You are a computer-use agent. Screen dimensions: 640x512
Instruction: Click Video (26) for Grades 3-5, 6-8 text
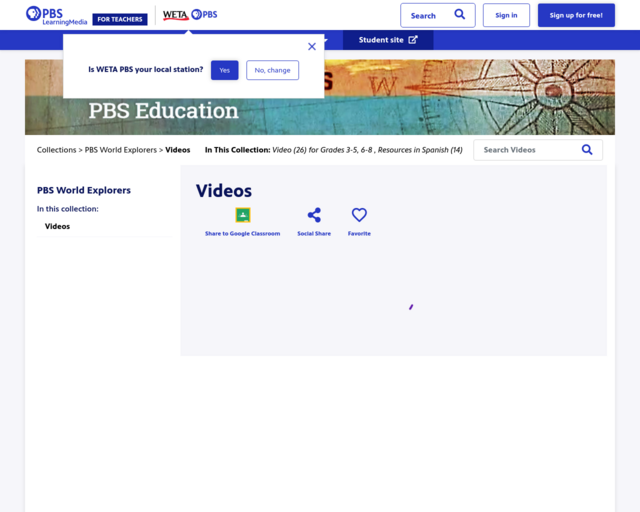322,150
